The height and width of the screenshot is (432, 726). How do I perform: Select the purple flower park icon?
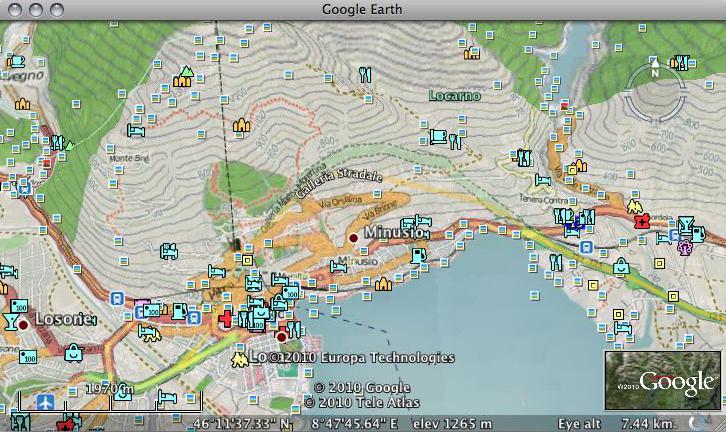[x=684, y=247]
